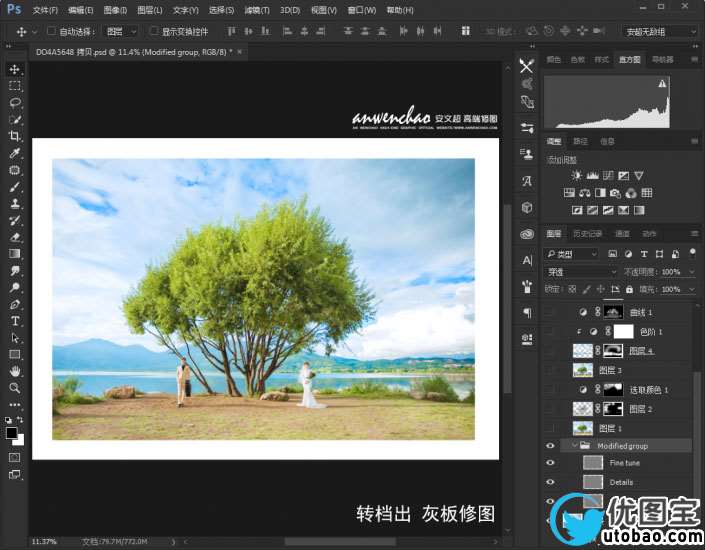705x550 pixels.
Task: Select the Eraser tool
Action: click(x=14, y=237)
